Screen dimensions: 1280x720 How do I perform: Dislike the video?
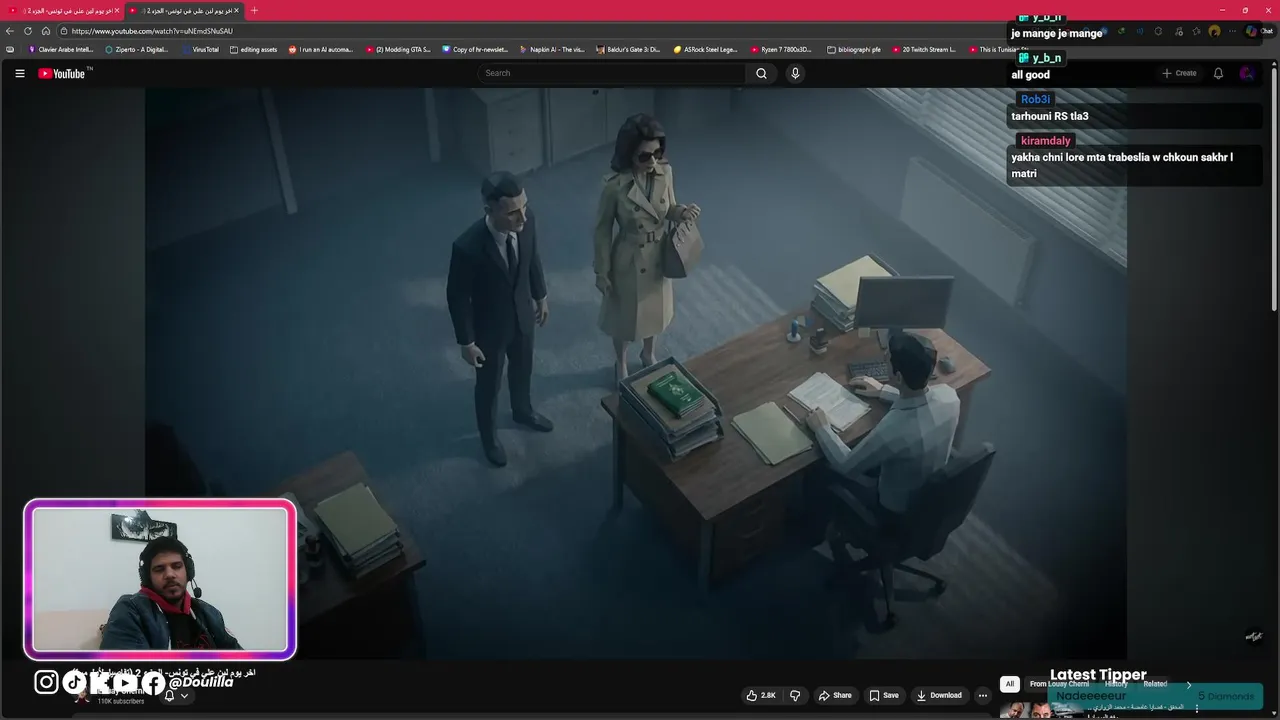pos(795,695)
